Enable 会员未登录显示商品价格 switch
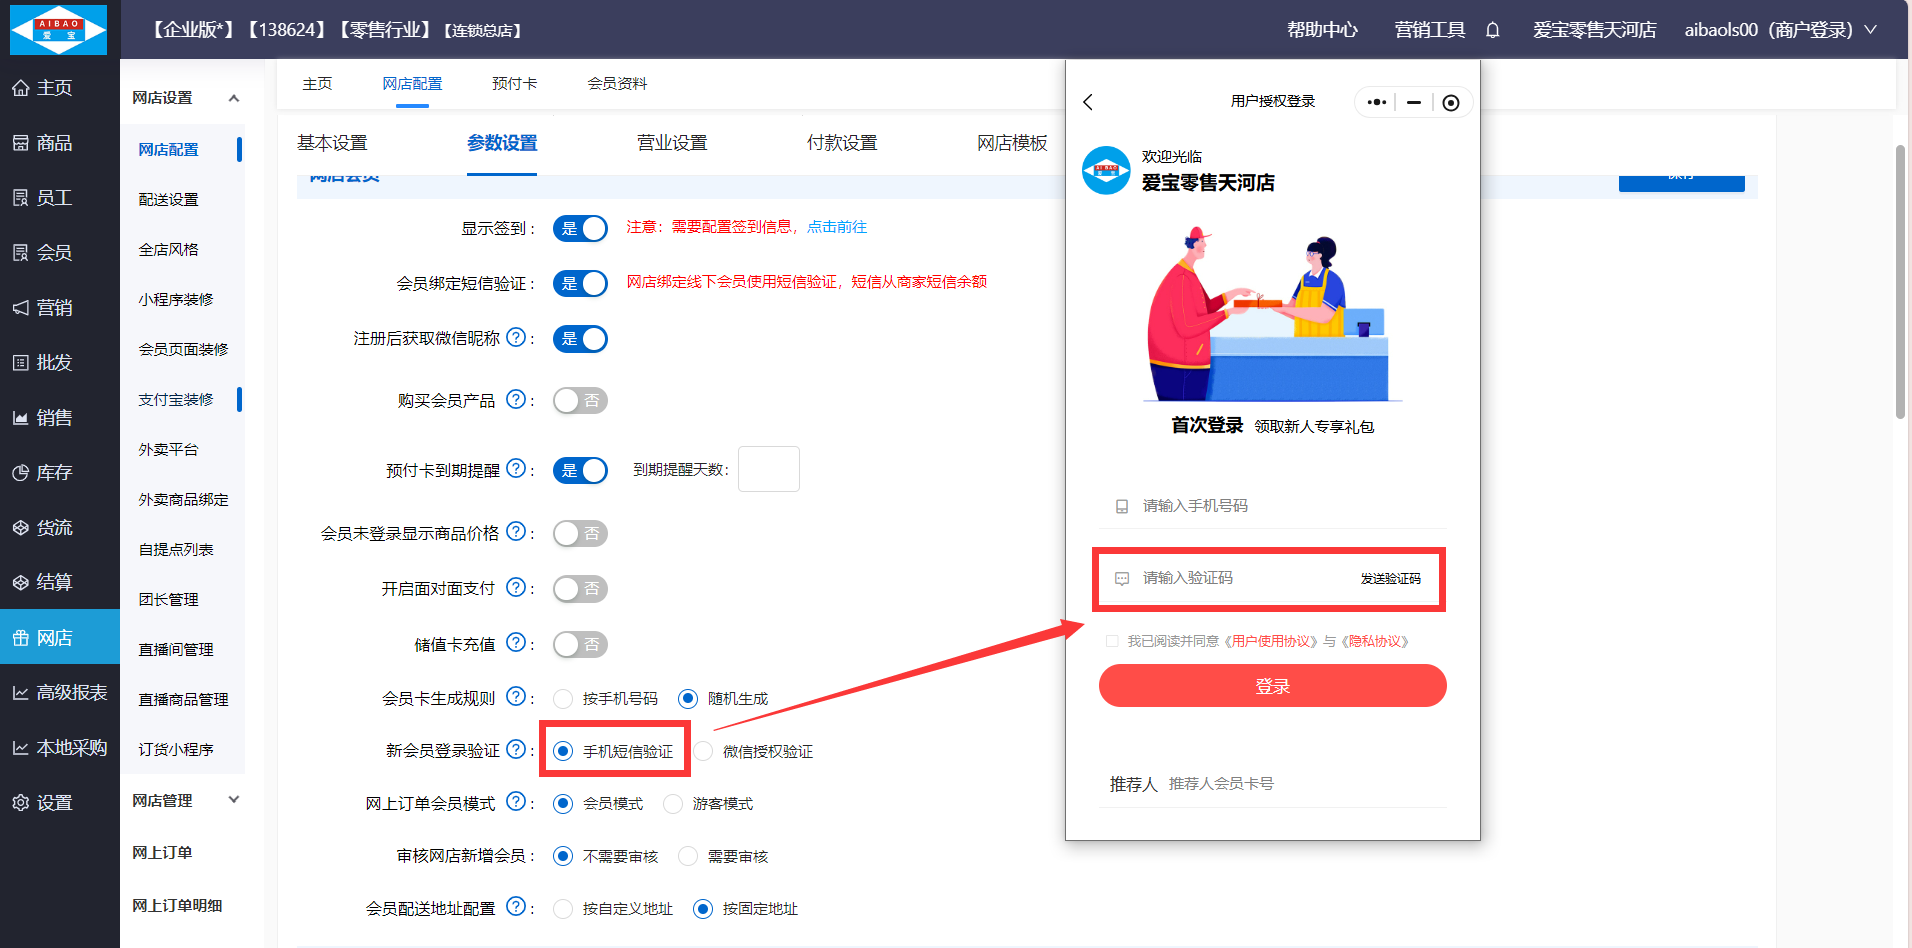The width and height of the screenshot is (1912, 948). (x=580, y=534)
